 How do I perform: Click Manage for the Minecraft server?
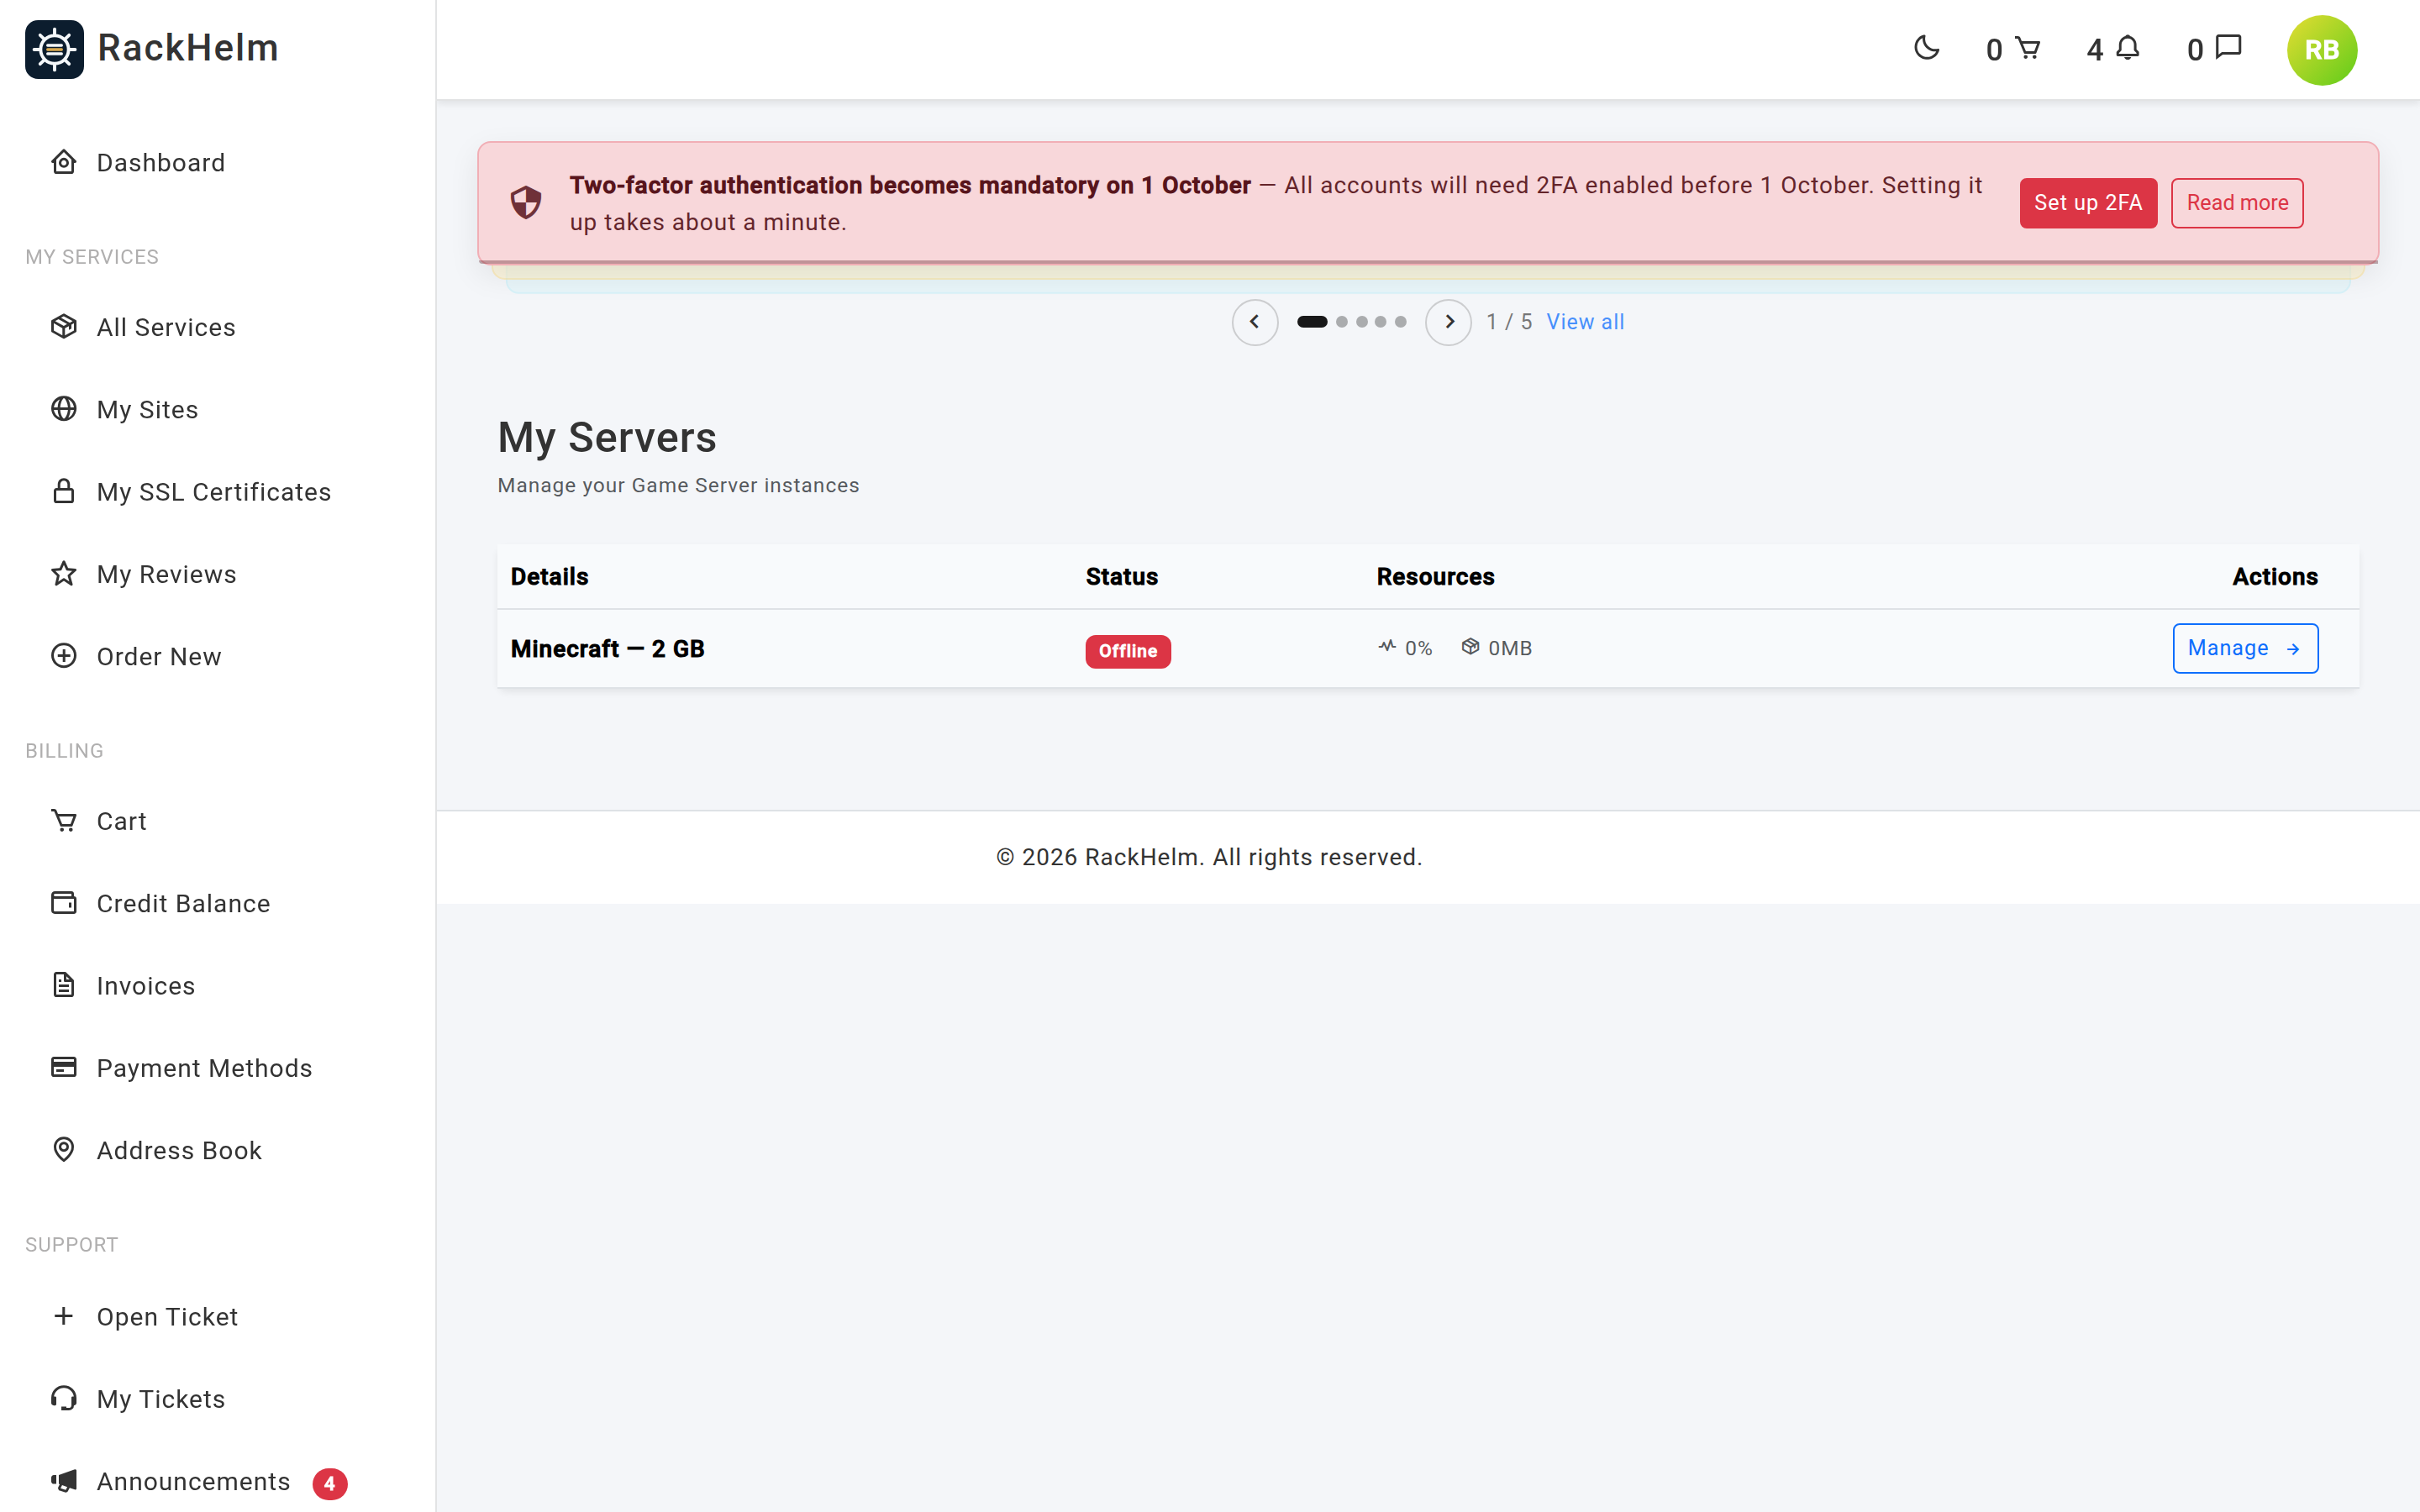point(2245,648)
